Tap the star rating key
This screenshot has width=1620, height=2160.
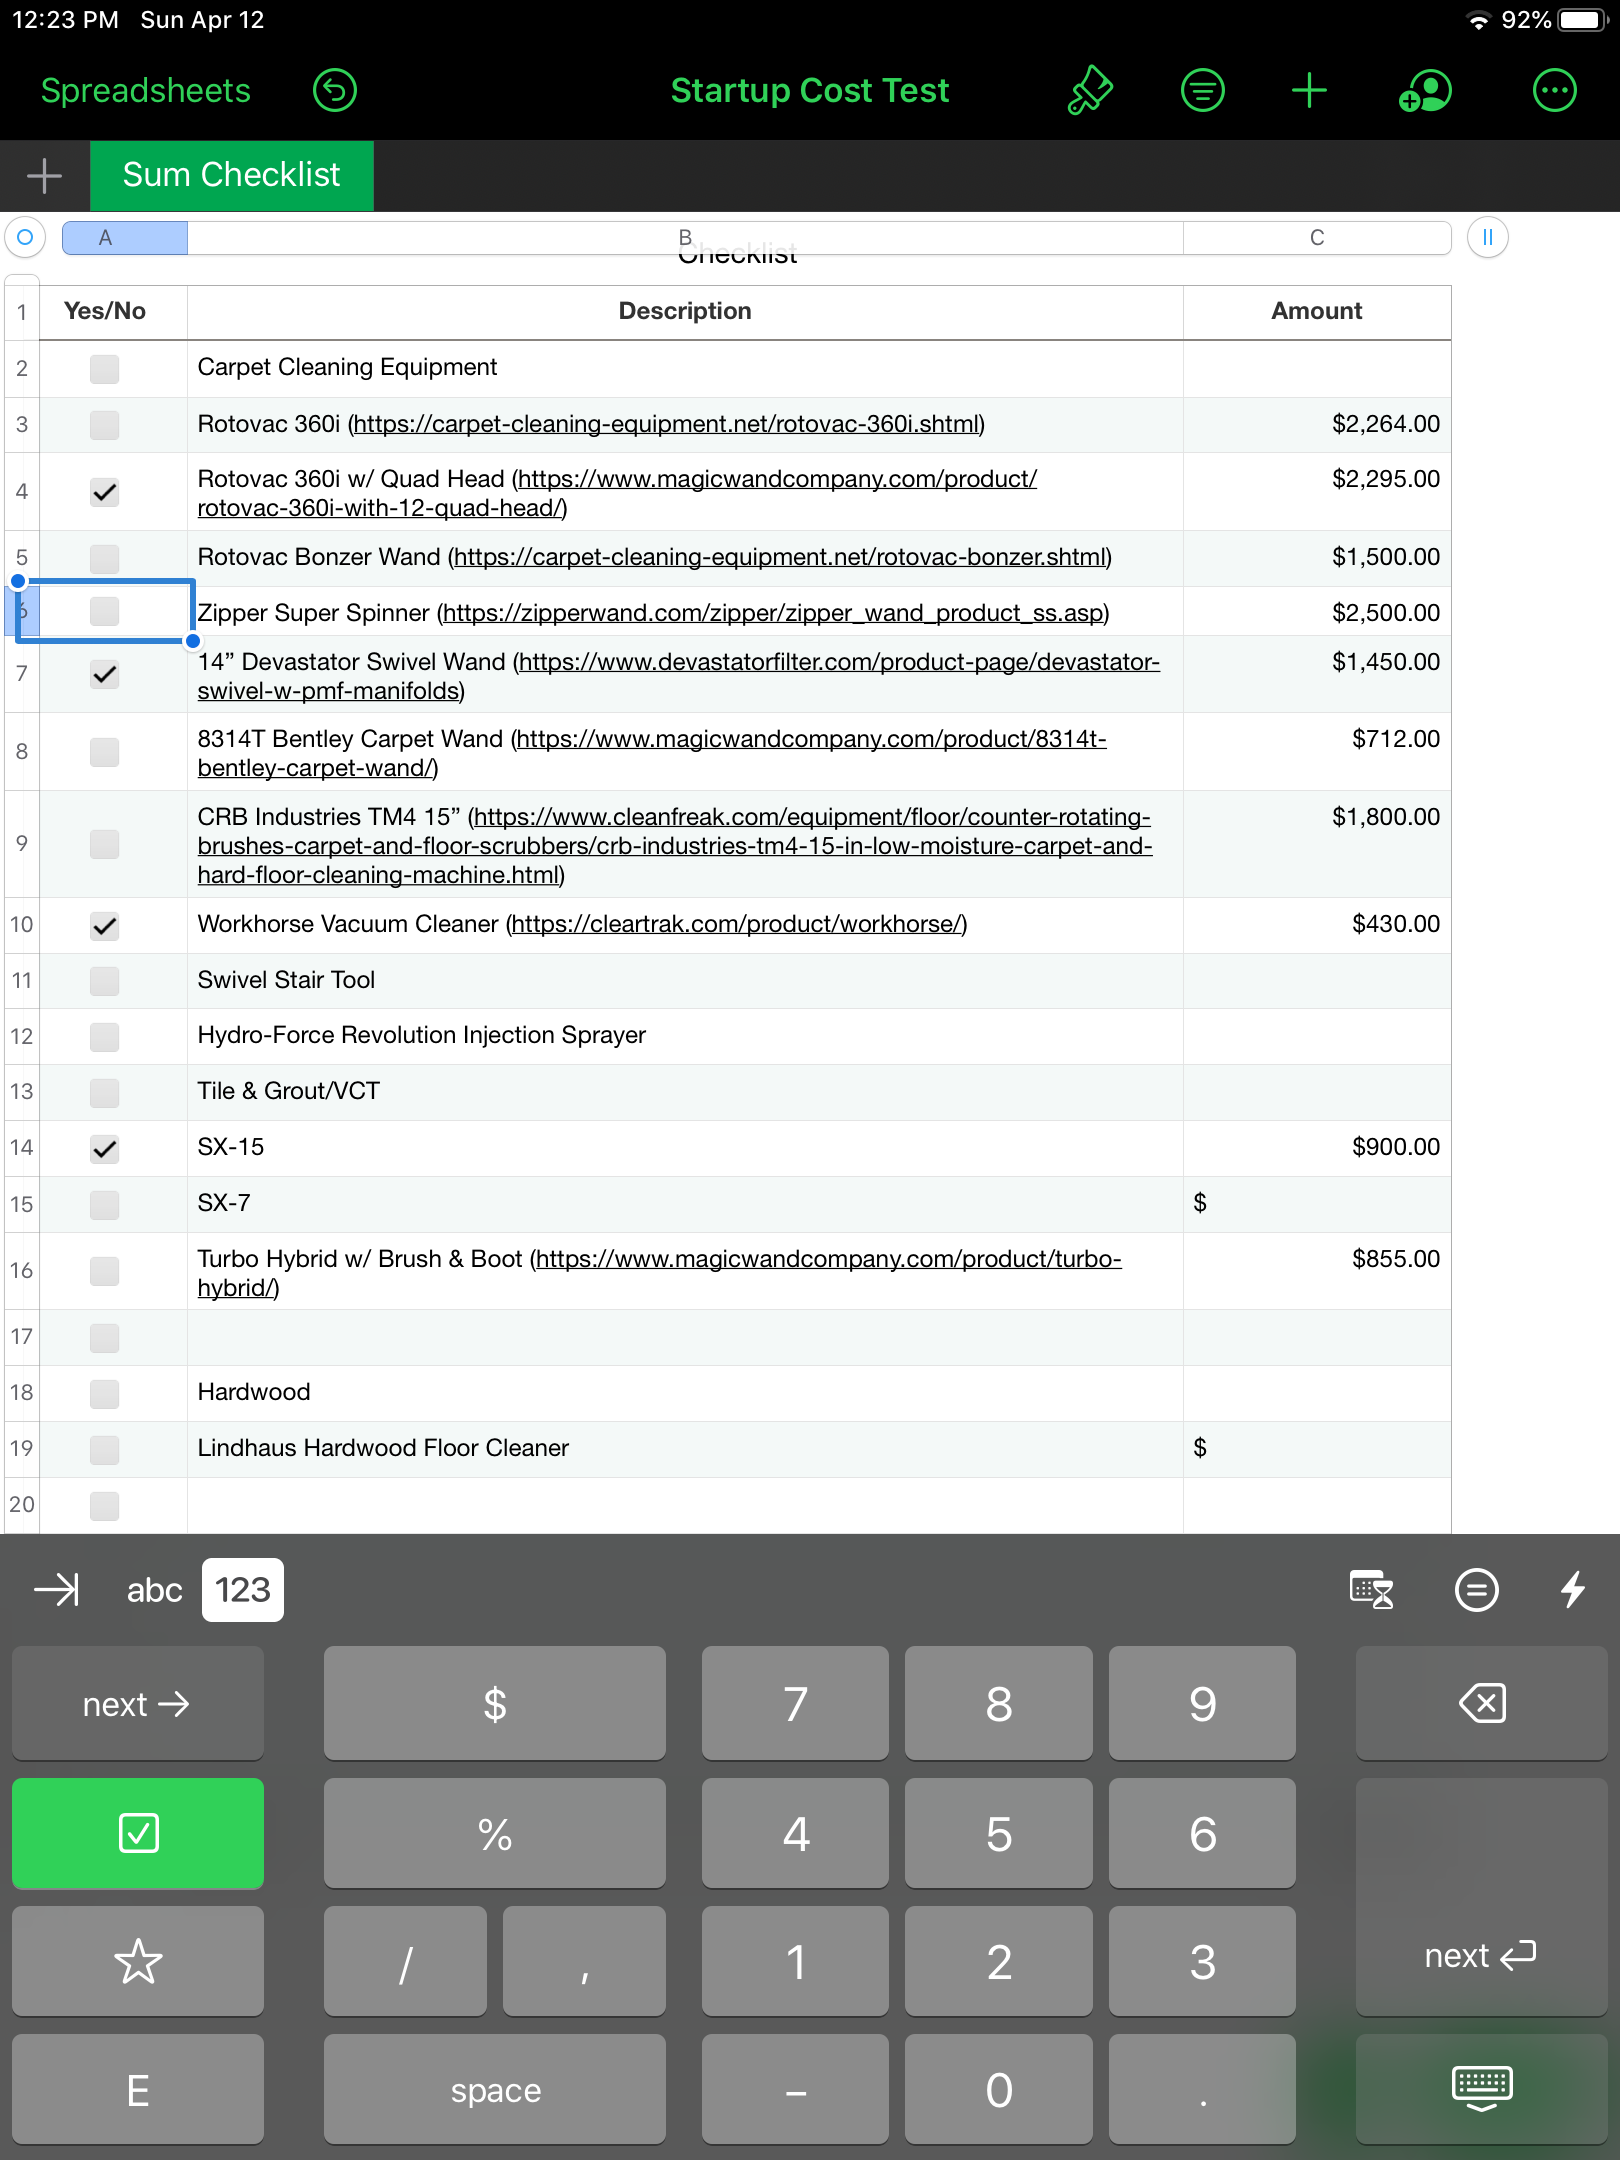click(138, 1961)
